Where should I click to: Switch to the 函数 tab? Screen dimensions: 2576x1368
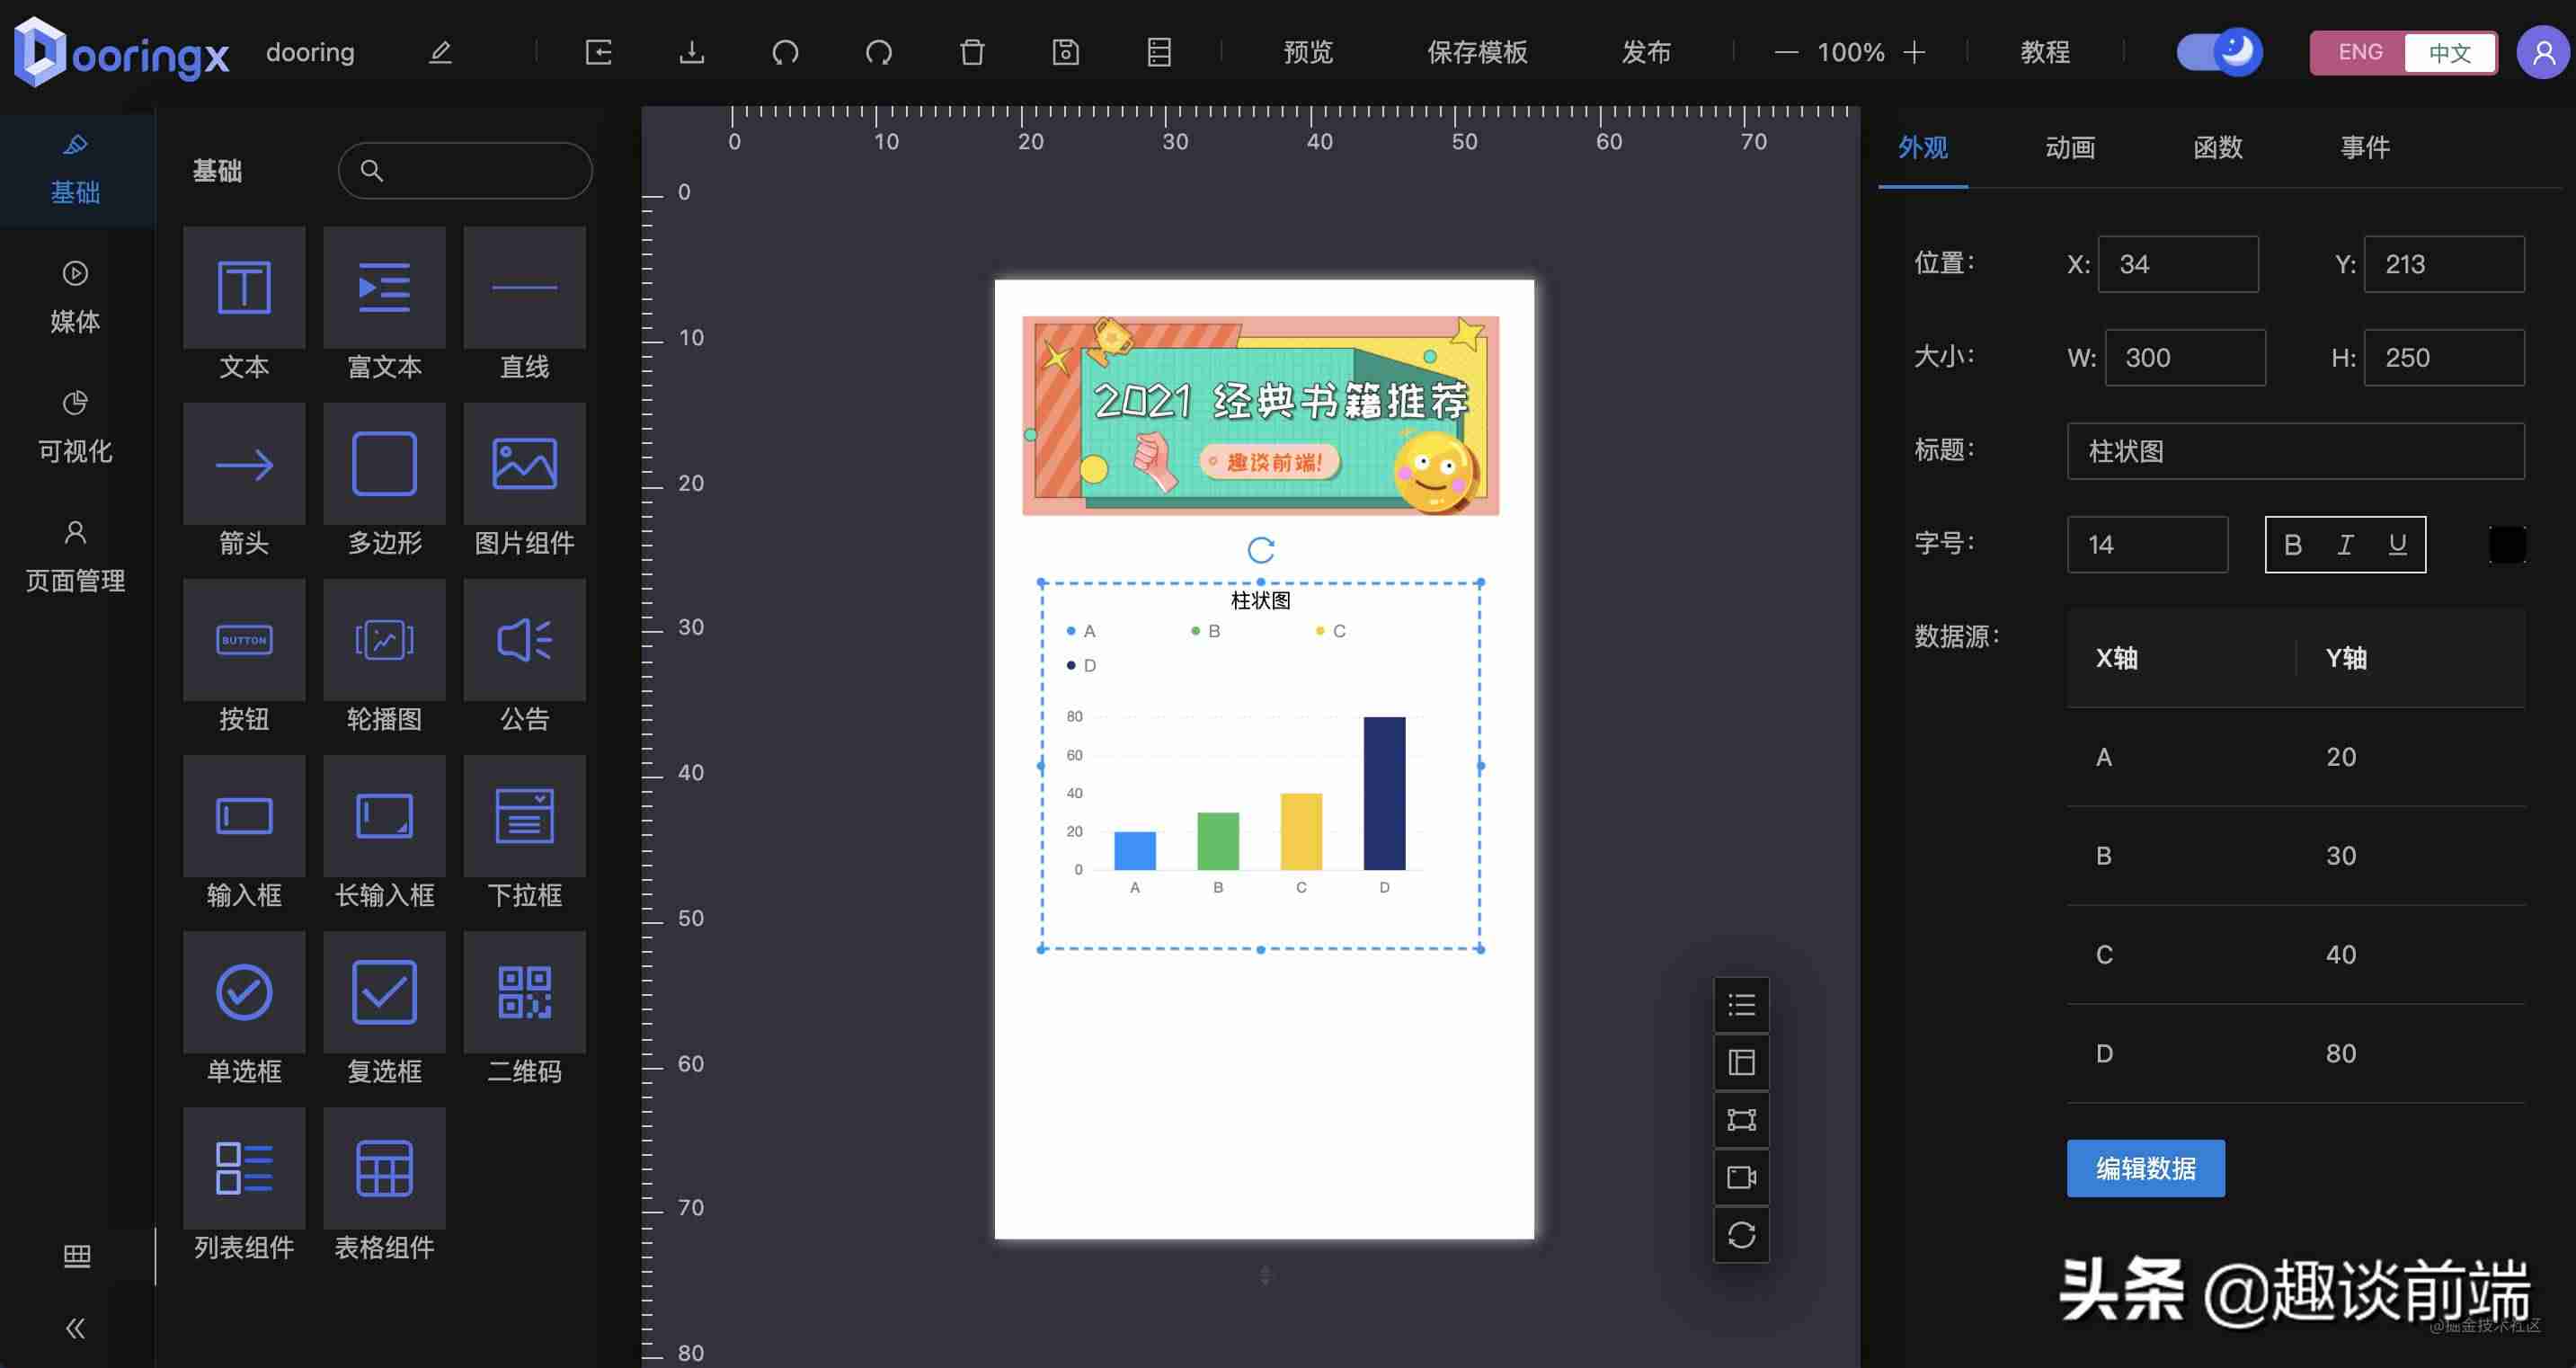(x=2218, y=148)
